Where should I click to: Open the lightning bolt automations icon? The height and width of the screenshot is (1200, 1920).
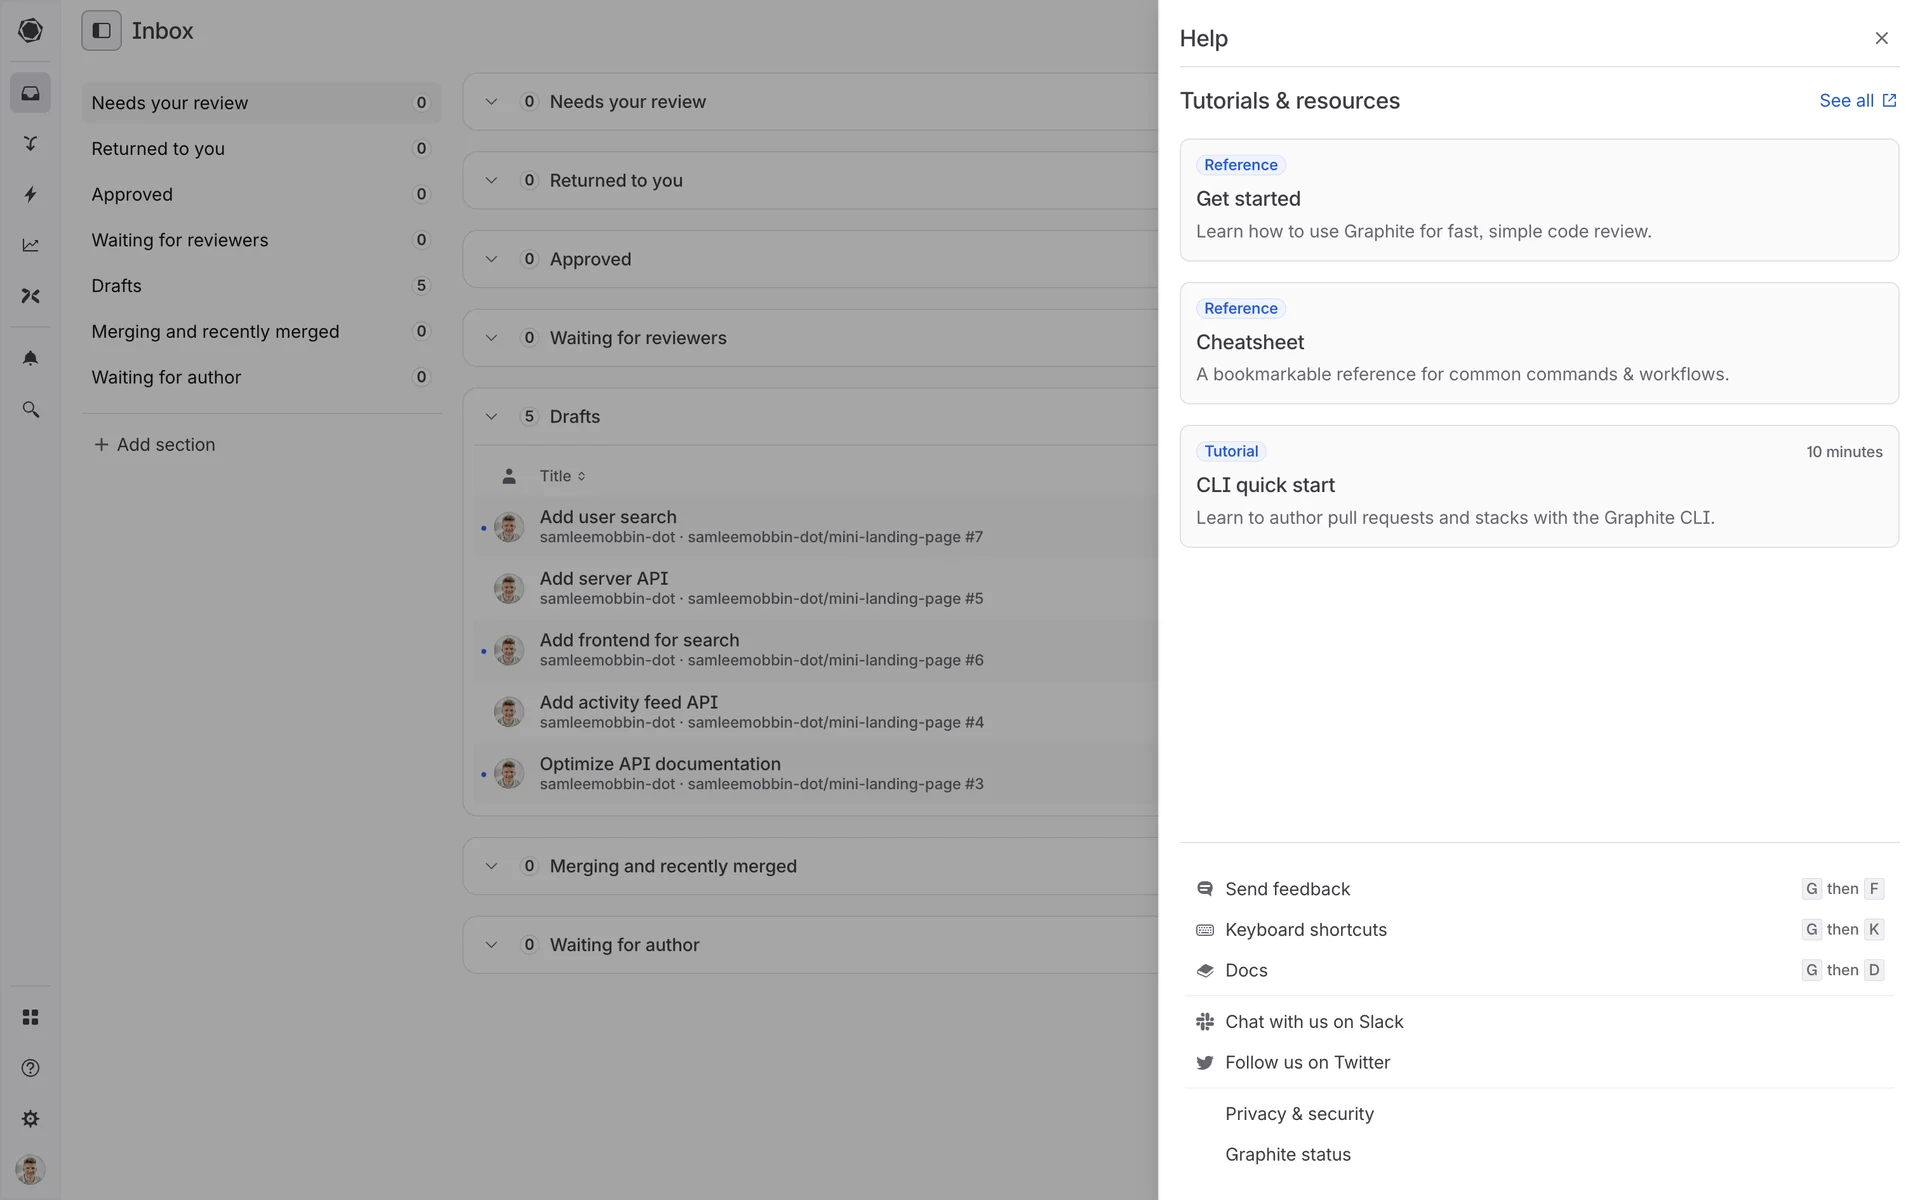click(30, 194)
